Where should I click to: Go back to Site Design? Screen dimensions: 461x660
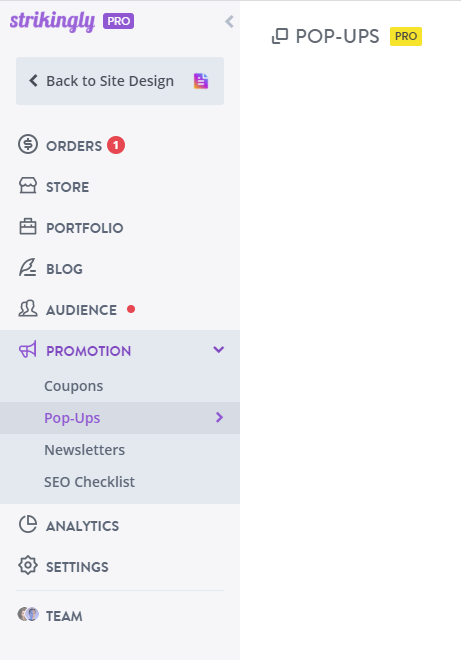(x=120, y=81)
